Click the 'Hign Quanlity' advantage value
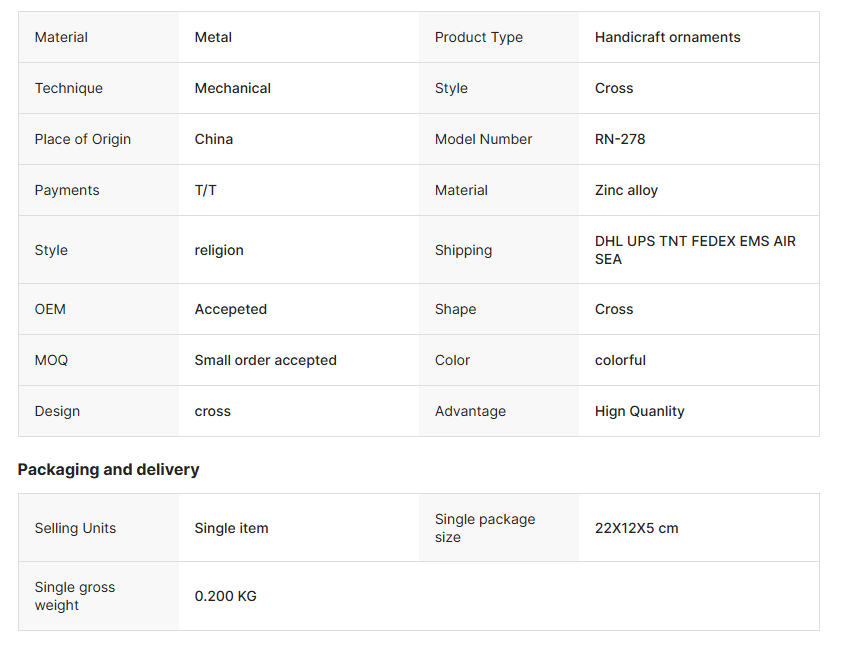Viewport: 858px width, 648px height. (639, 411)
